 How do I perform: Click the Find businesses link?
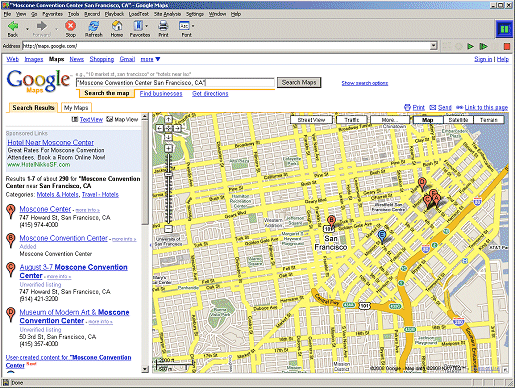click(161, 94)
